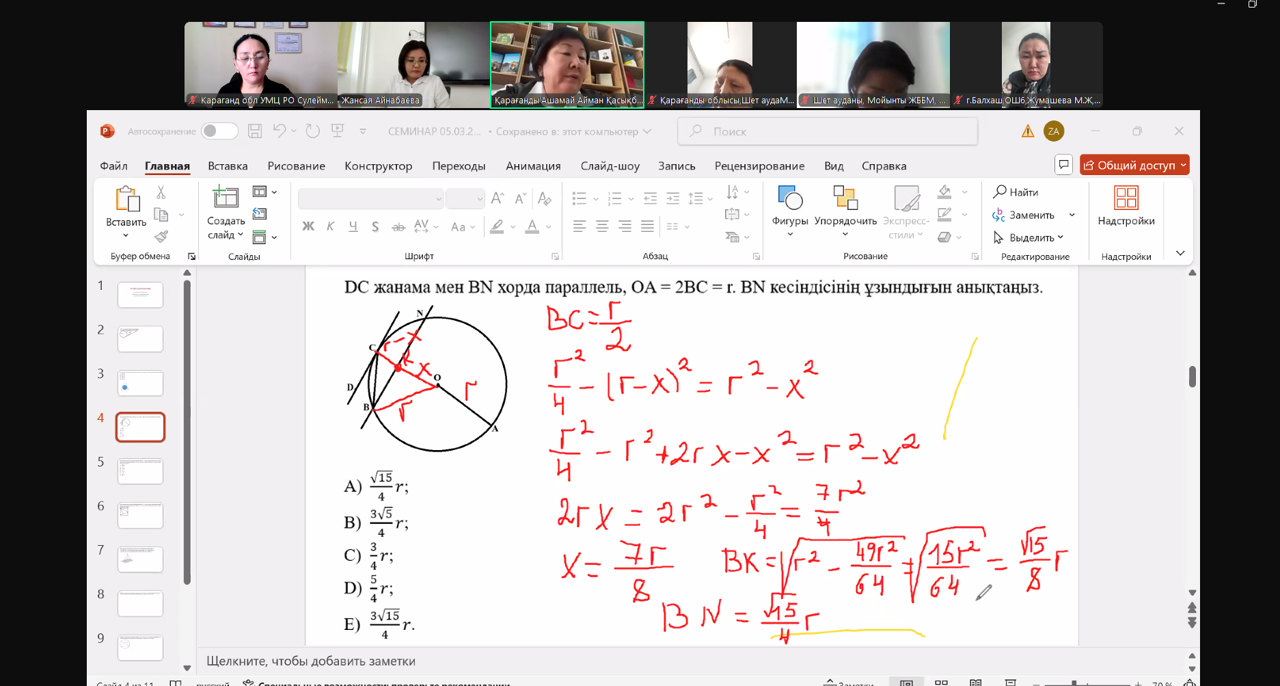Open the comments speech bubble icon
The width and height of the screenshot is (1280, 686).
[1063, 165]
